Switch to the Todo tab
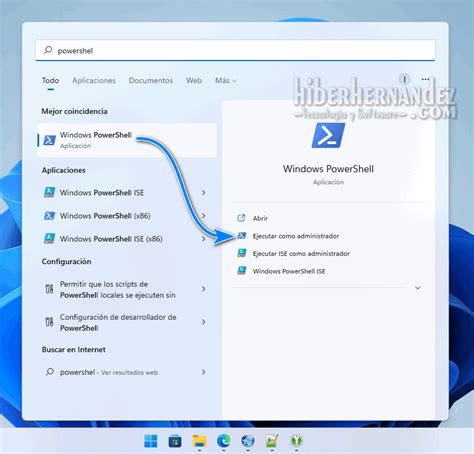The height and width of the screenshot is (454, 474). click(x=50, y=80)
